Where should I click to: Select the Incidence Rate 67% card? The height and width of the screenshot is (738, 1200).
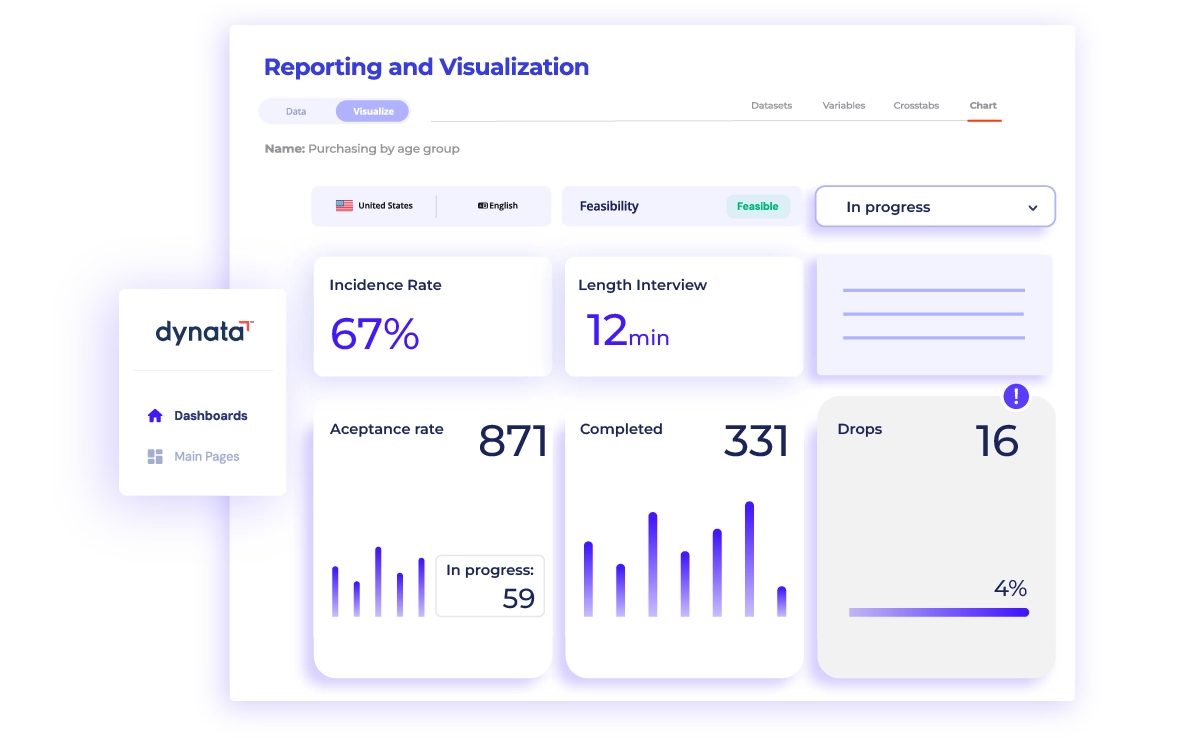[x=432, y=316]
